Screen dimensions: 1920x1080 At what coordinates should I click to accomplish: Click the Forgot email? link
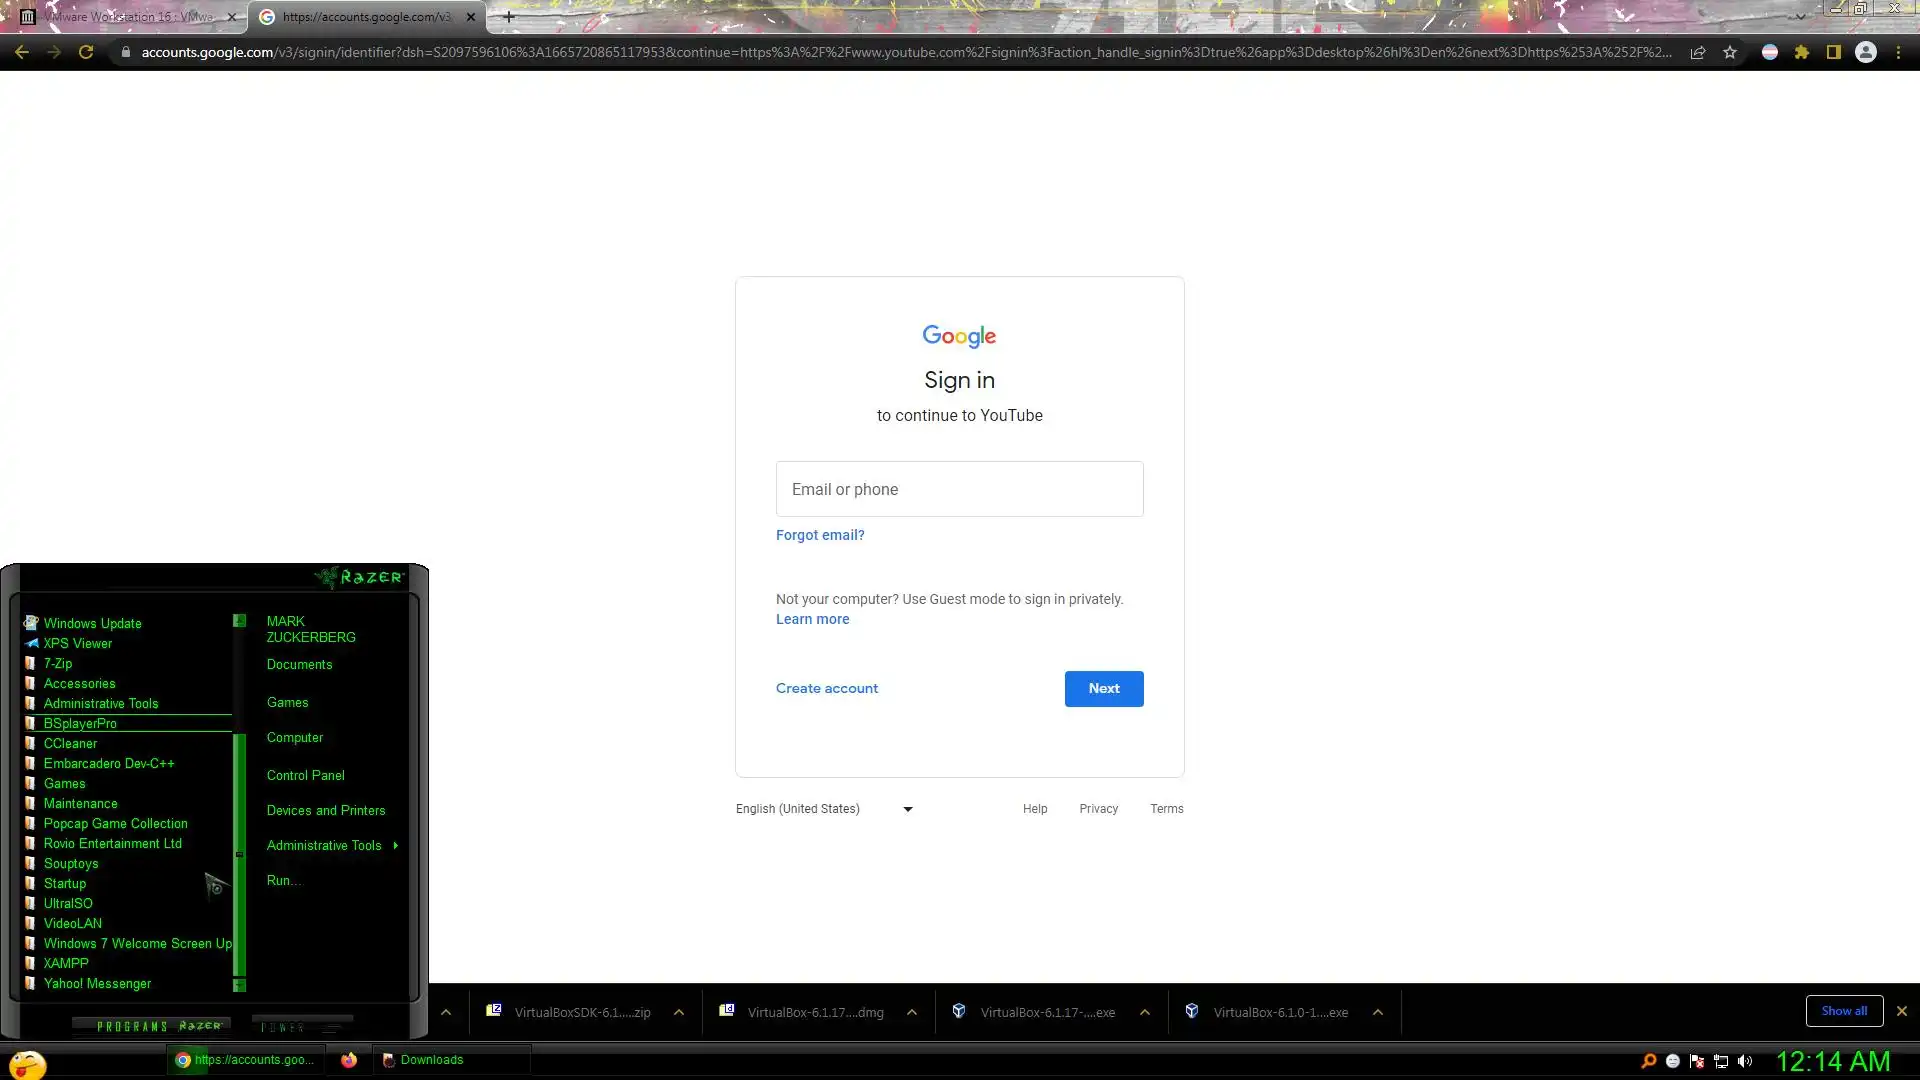tap(819, 535)
